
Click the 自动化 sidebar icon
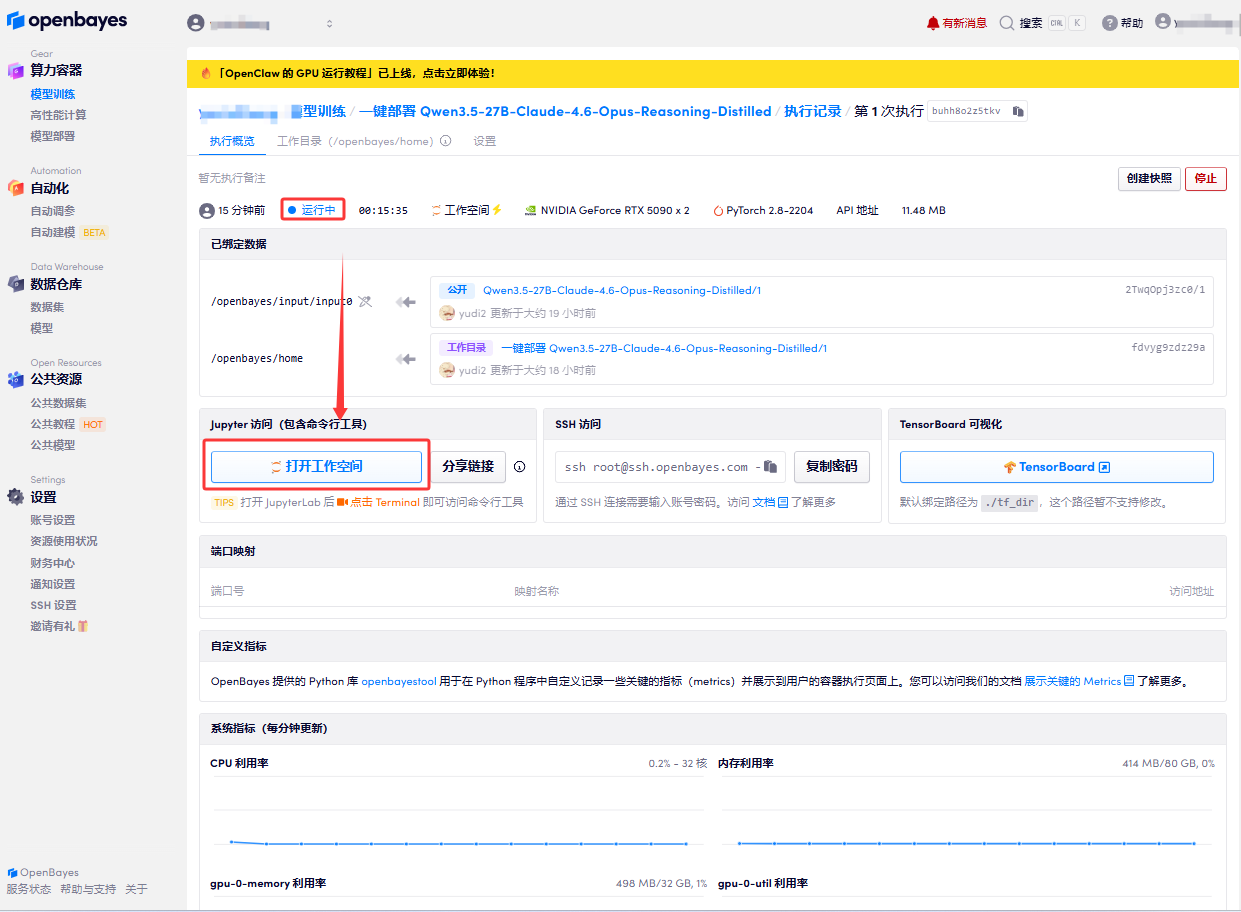click(16, 188)
